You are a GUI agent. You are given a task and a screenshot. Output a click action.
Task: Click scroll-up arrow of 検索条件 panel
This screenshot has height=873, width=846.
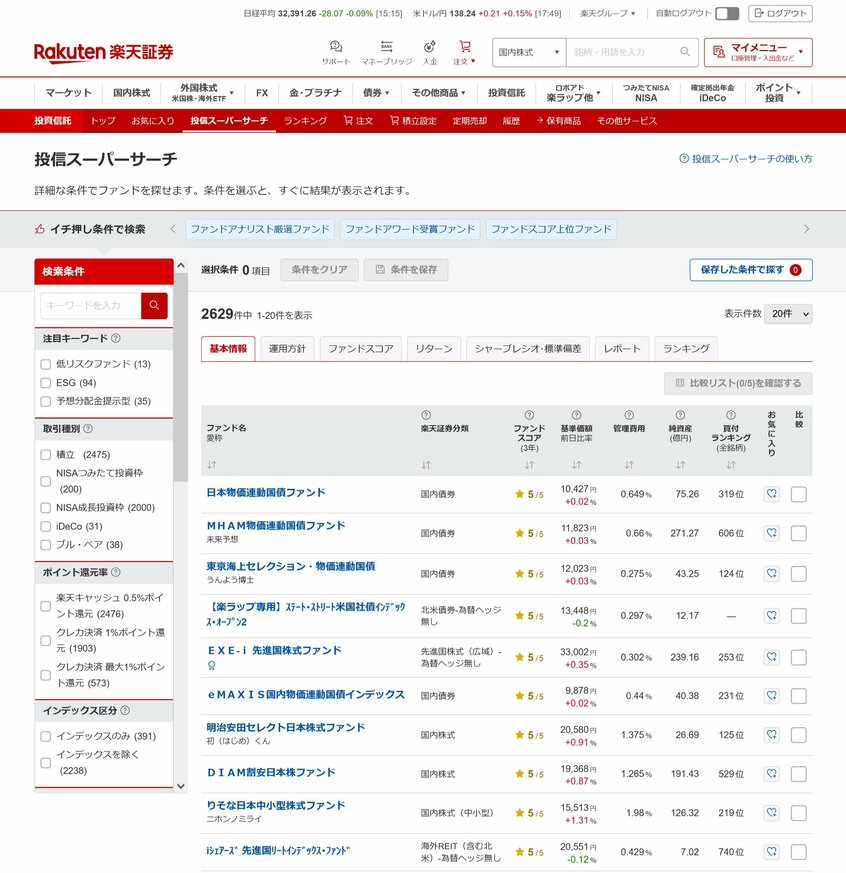(x=181, y=266)
